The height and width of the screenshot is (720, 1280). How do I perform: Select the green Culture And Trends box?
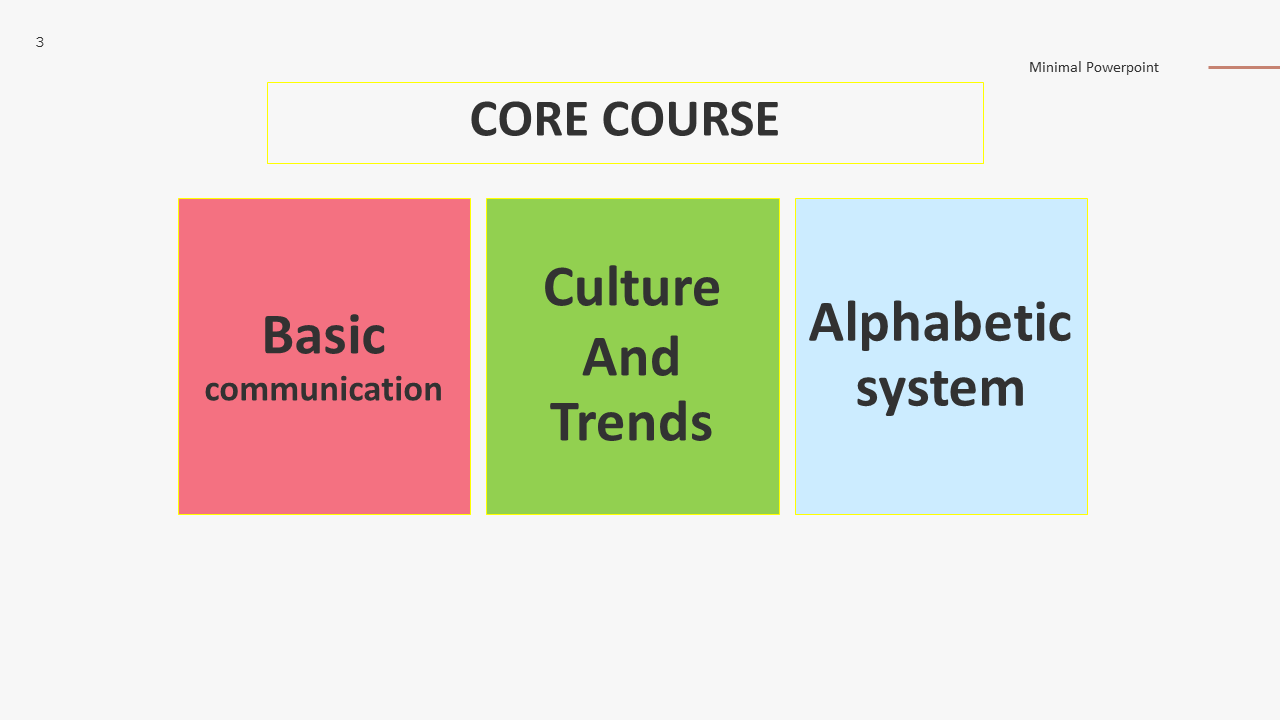coord(632,356)
